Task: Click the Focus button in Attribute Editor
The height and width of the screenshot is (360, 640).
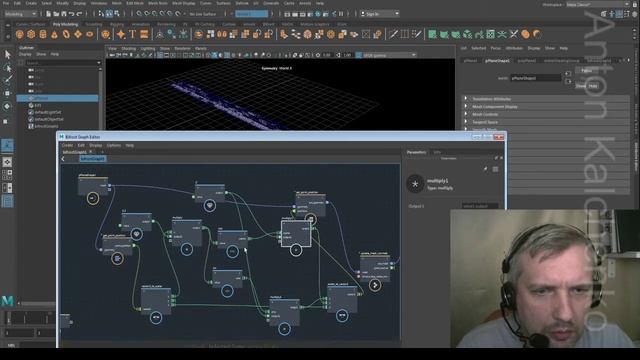Action: tap(586, 71)
